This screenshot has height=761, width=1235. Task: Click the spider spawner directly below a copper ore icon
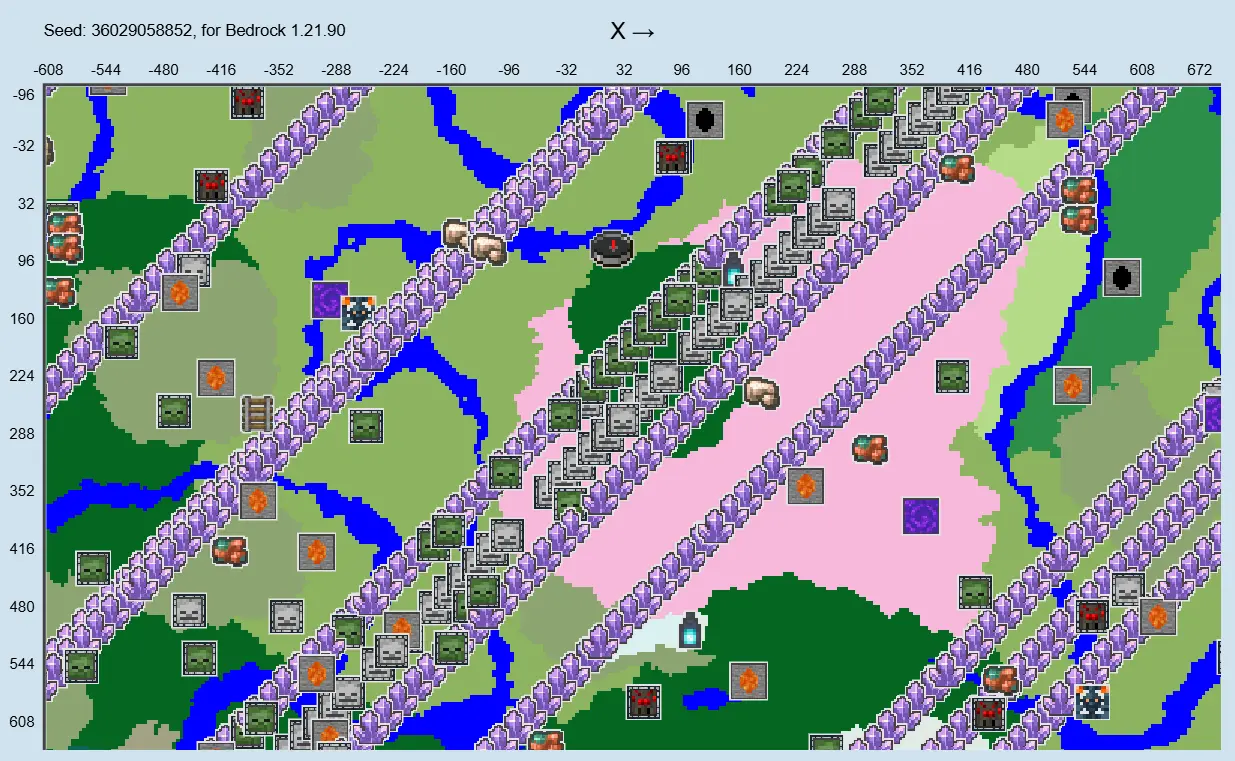988,714
